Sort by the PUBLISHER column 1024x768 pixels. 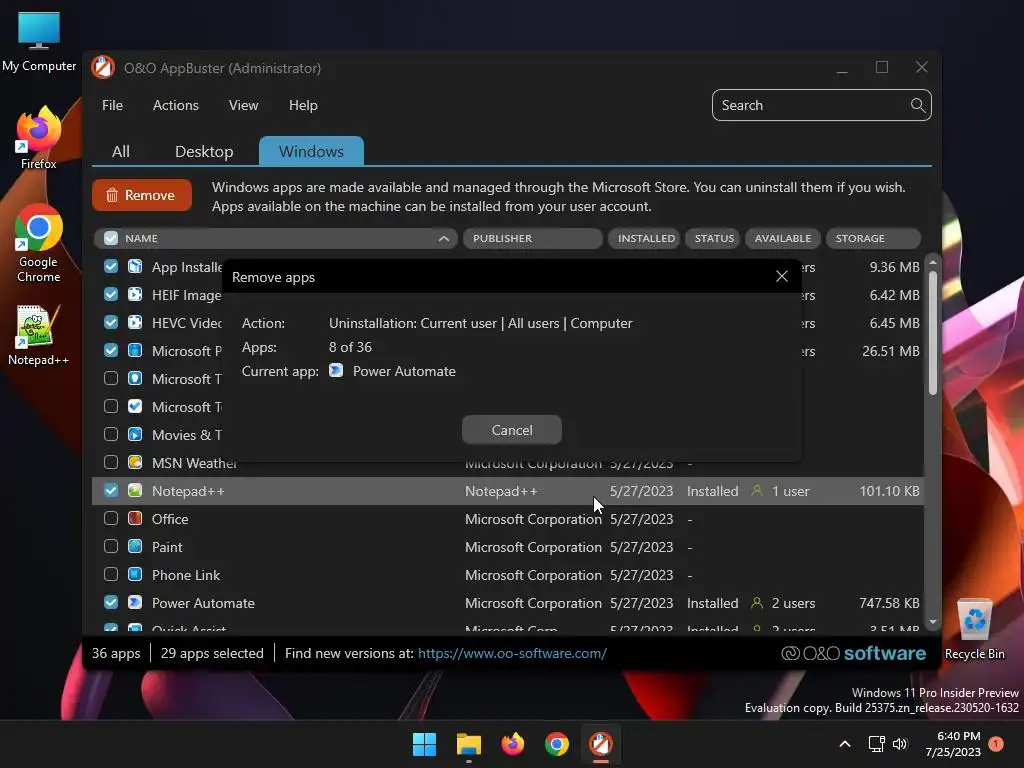pos(532,238)
